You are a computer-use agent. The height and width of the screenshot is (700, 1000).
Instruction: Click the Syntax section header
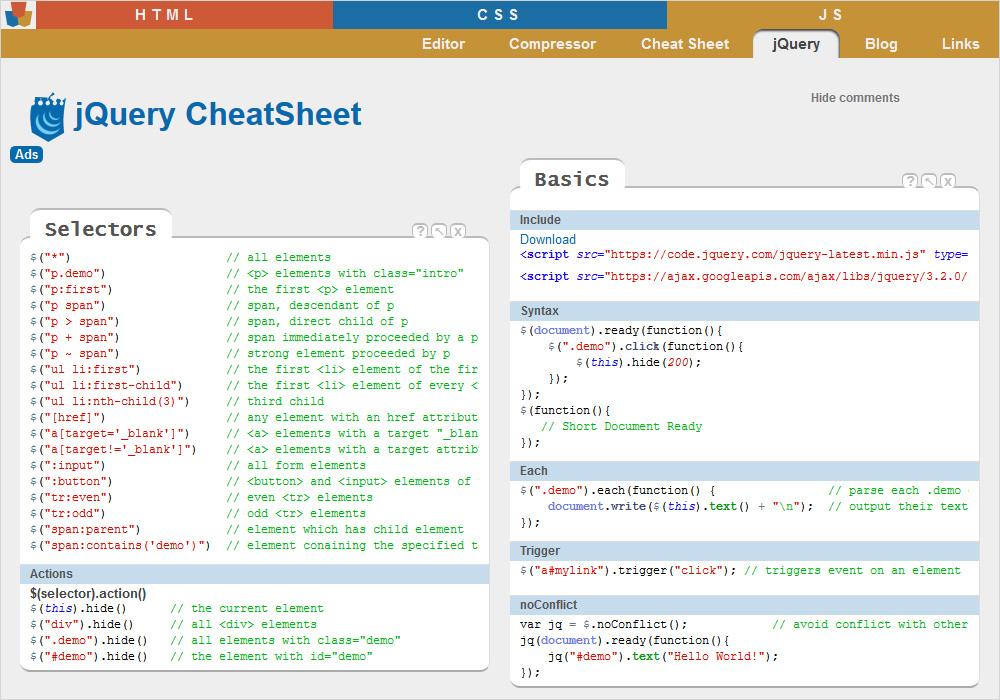(x=744, y=311)
